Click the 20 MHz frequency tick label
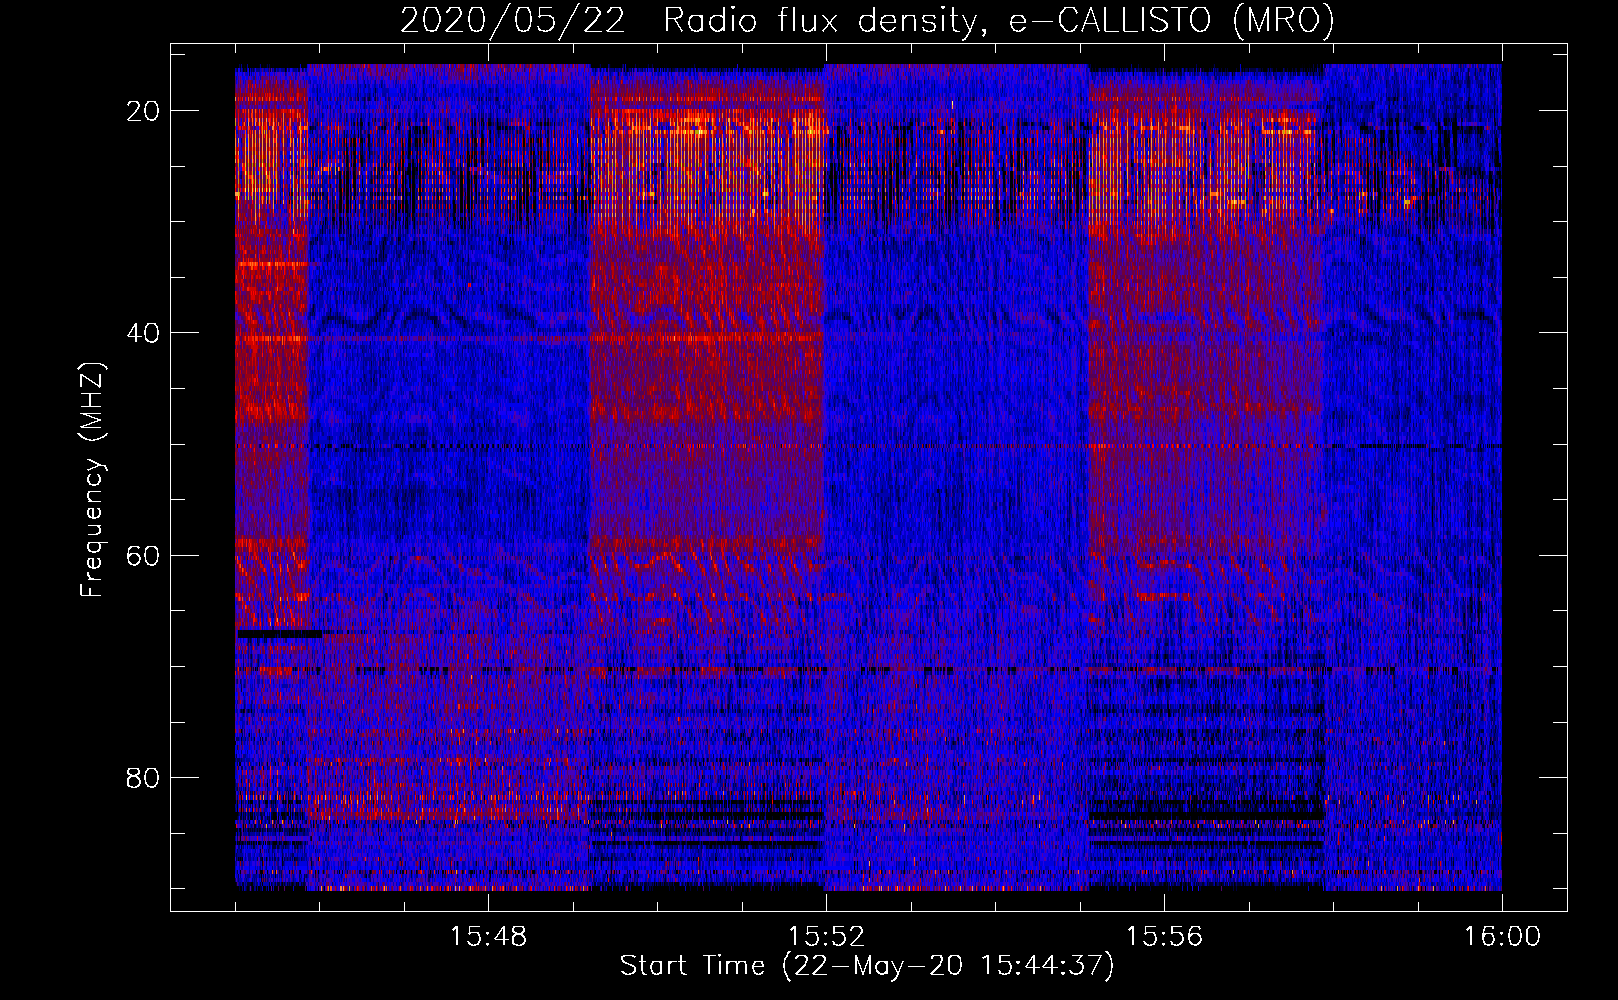 [x=144, y=111]
